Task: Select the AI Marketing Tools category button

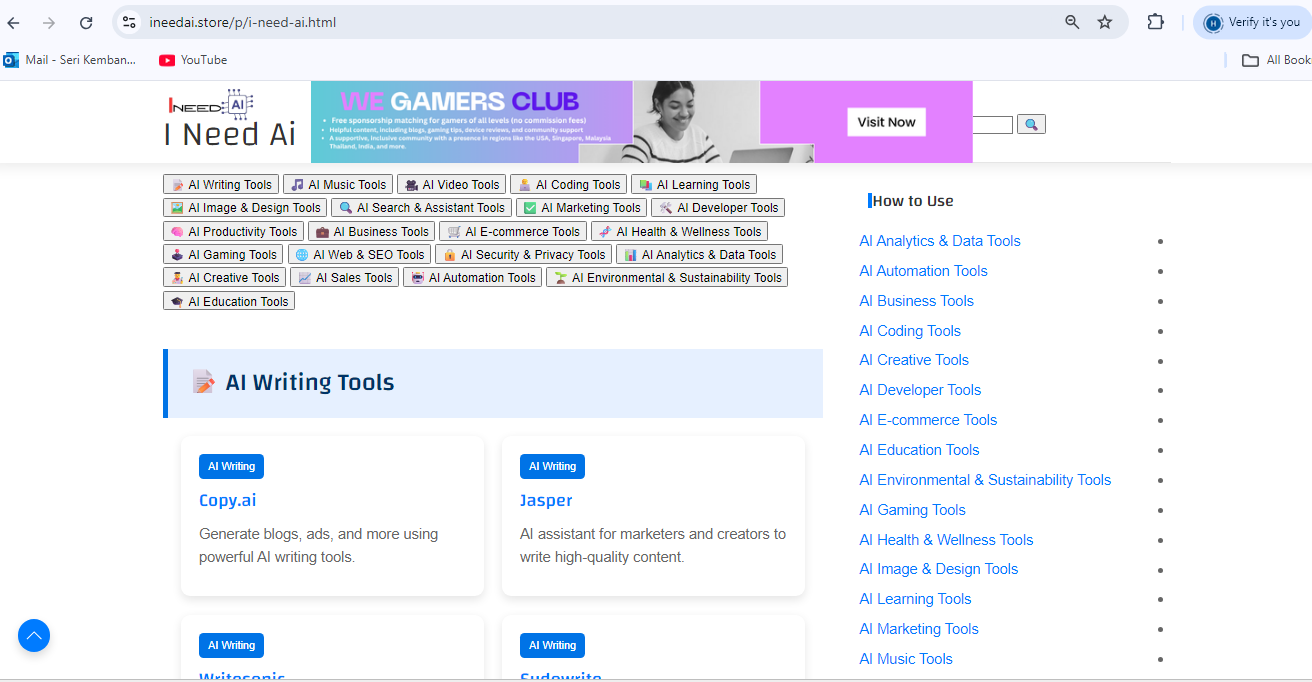Action: (581, 208)
